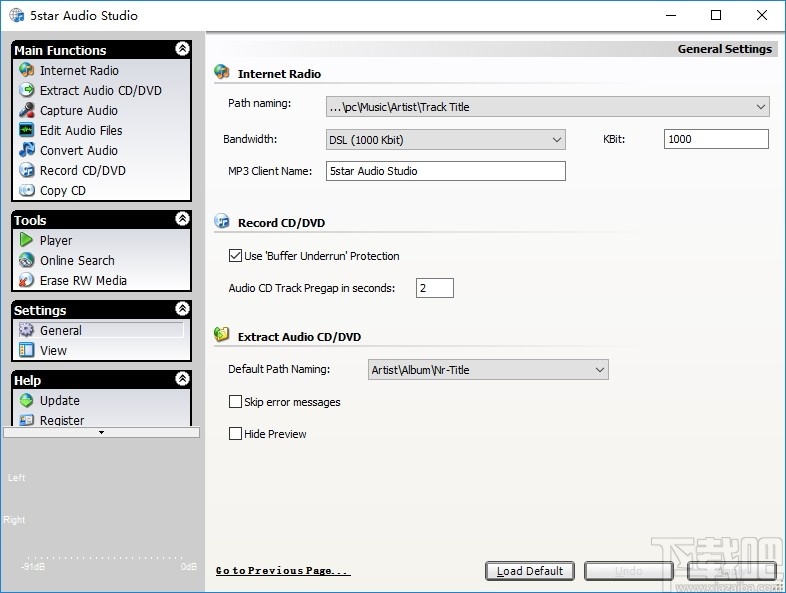Click the Convert Audio note icon
Image resolution: width=786 pixels, height=593 pixels.
tap(27, 150)
